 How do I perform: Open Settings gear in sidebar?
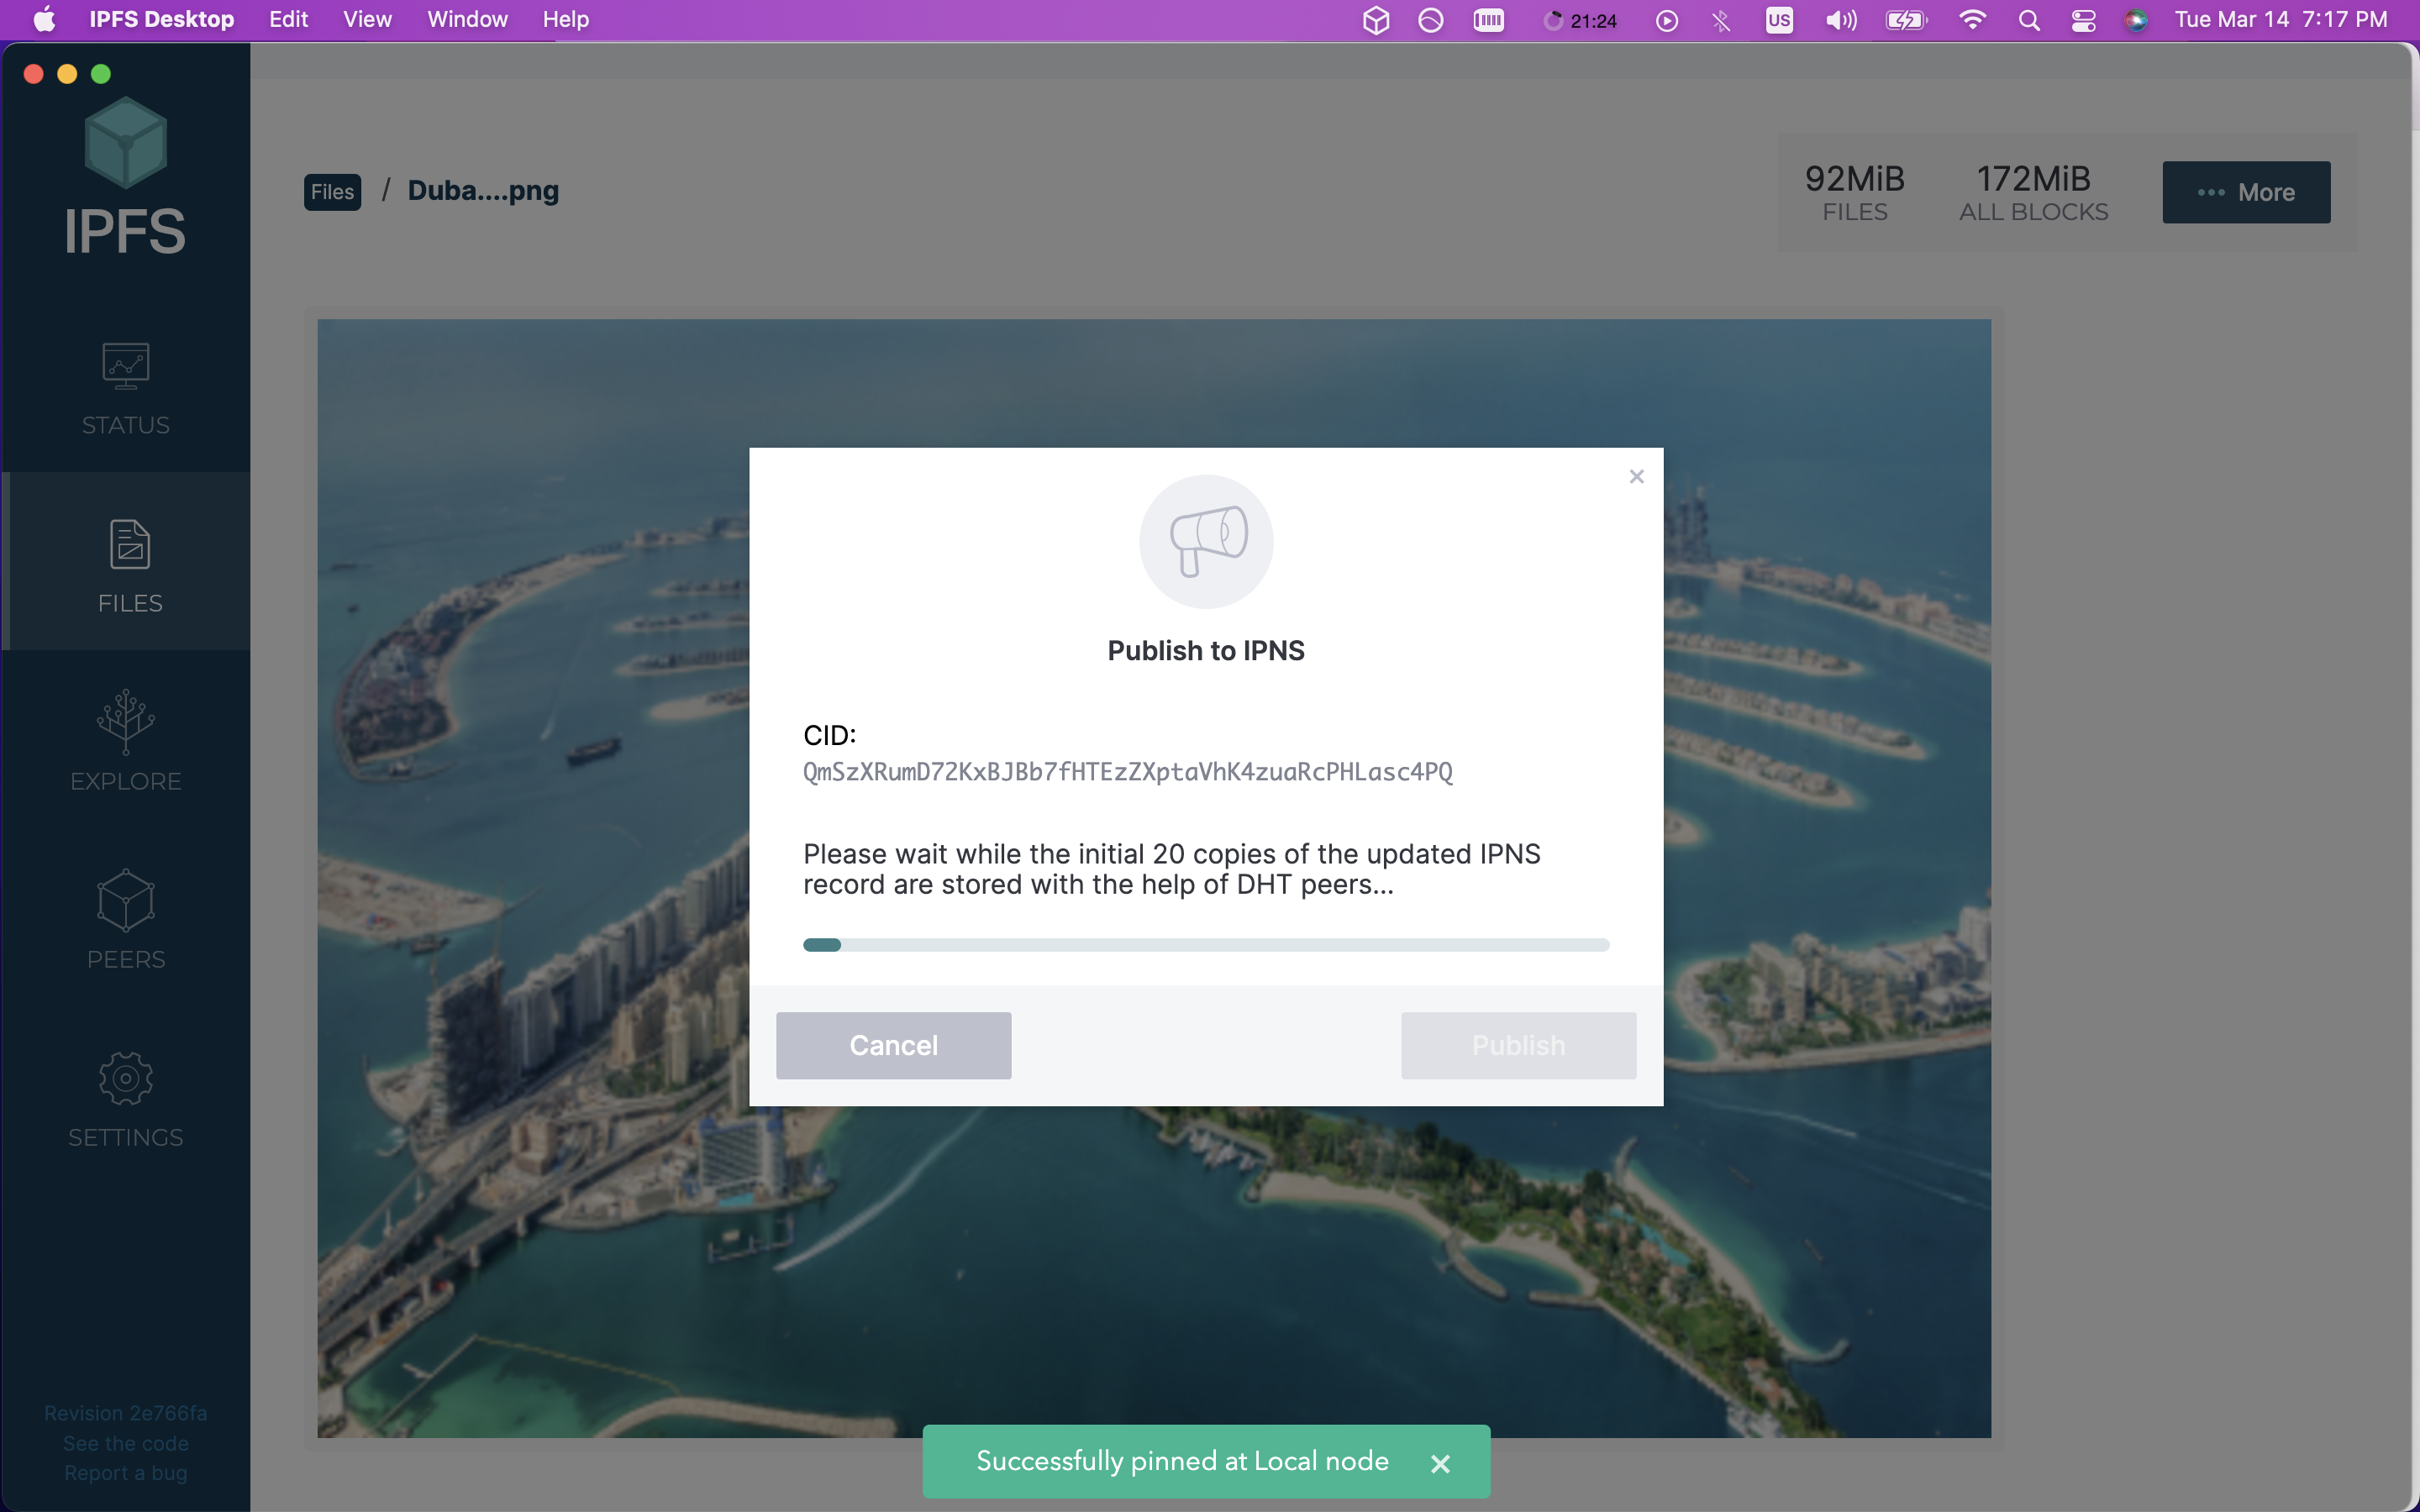click(125, 1078)
